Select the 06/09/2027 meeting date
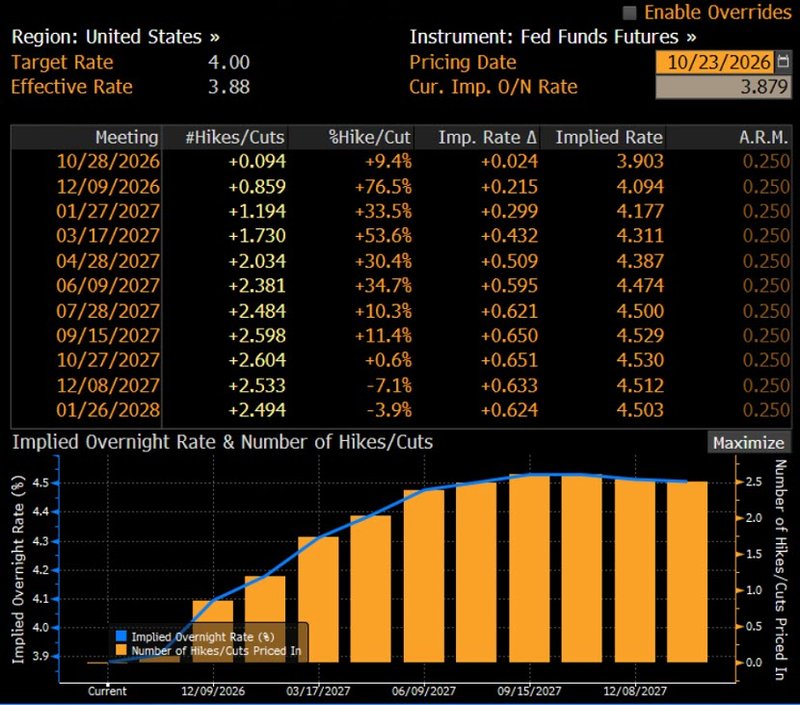This screenshot has width=800, height=705. [108, 286]
